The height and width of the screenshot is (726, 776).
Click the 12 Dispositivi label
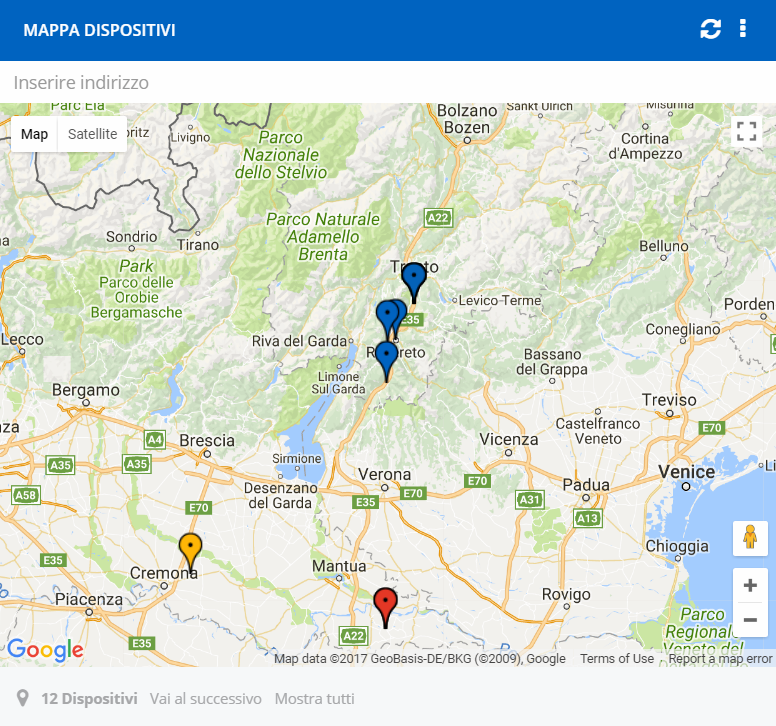90,699
